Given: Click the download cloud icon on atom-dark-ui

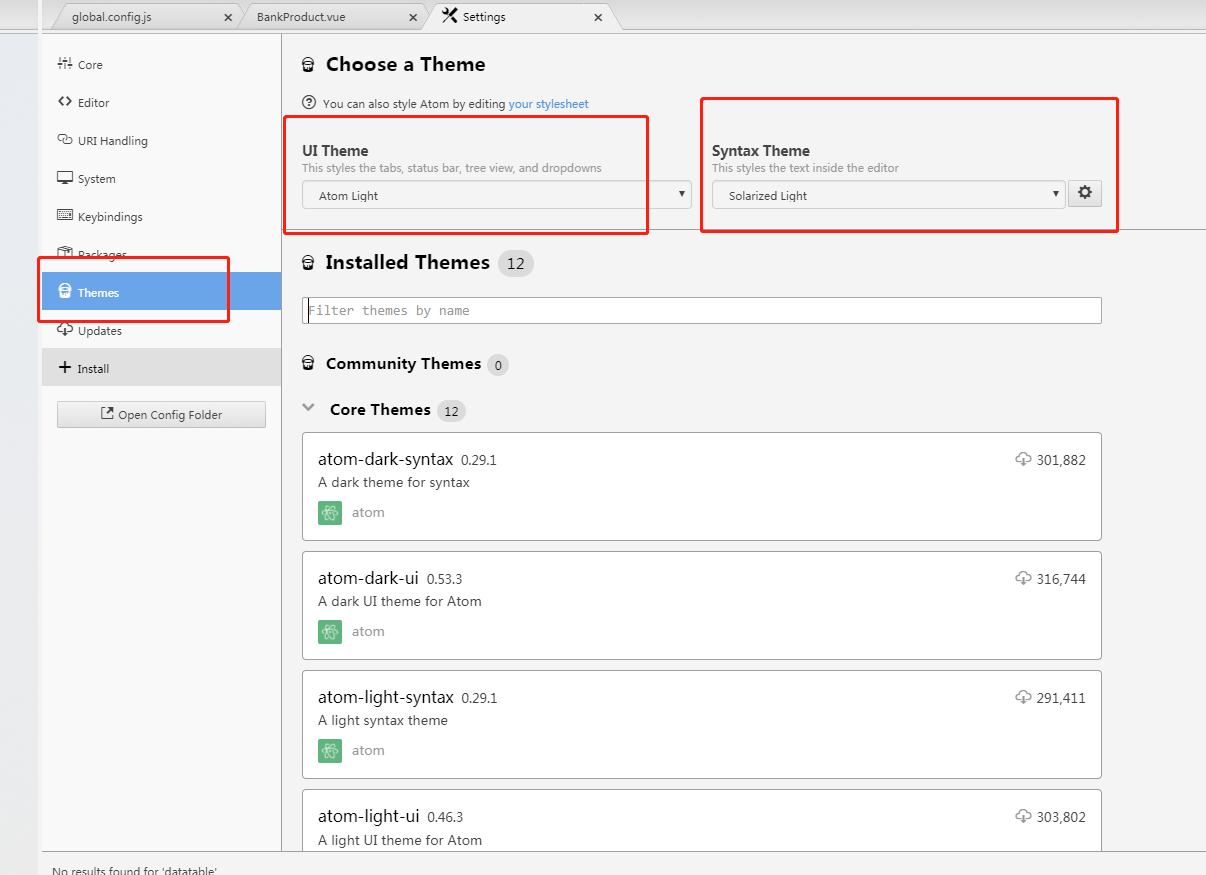Looking at the screenshot, I should tap(1023, 578).
